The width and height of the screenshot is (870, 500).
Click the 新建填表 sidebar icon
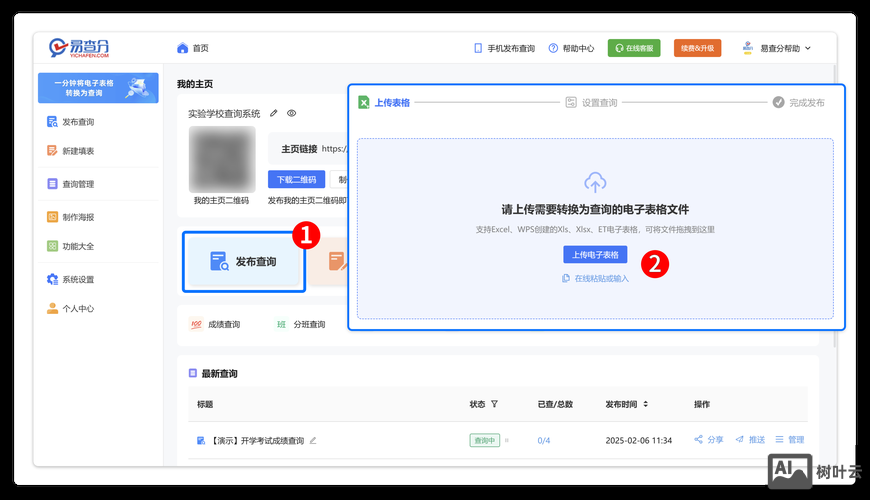click(x=52, y=151)
